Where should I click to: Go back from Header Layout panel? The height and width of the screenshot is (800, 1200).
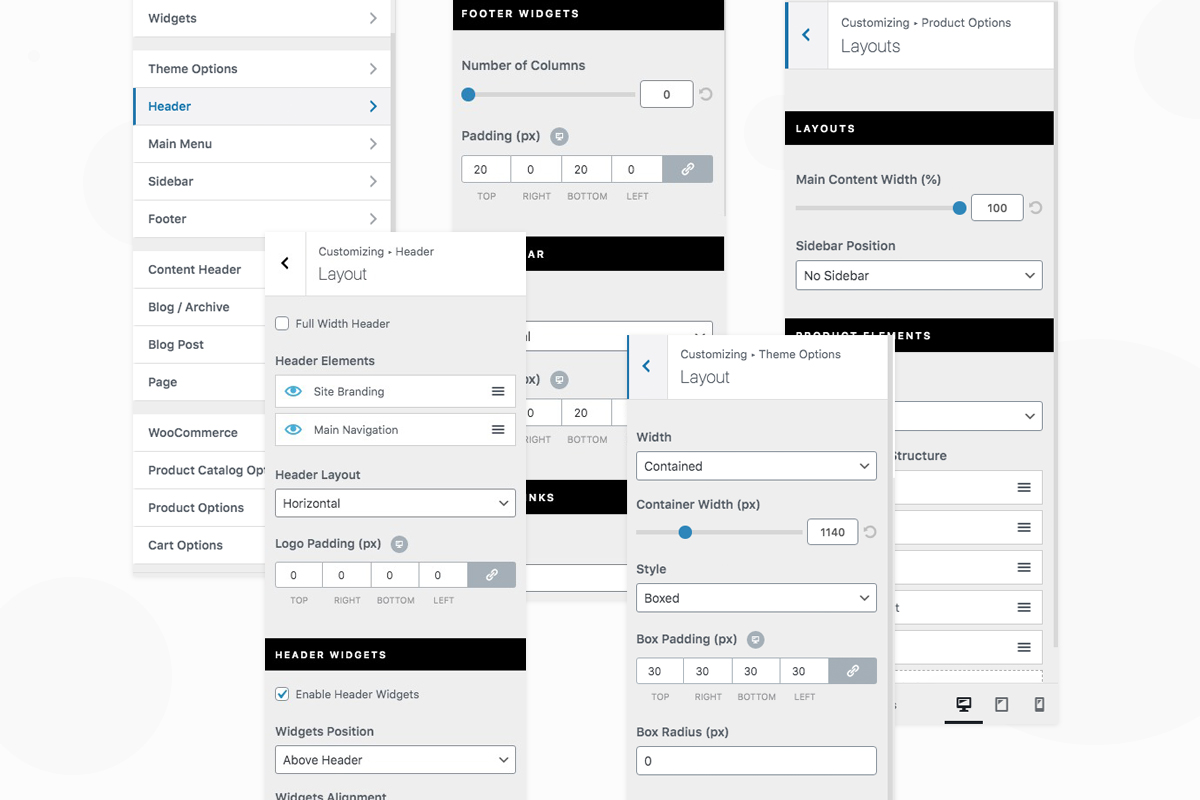pos(285,263)
